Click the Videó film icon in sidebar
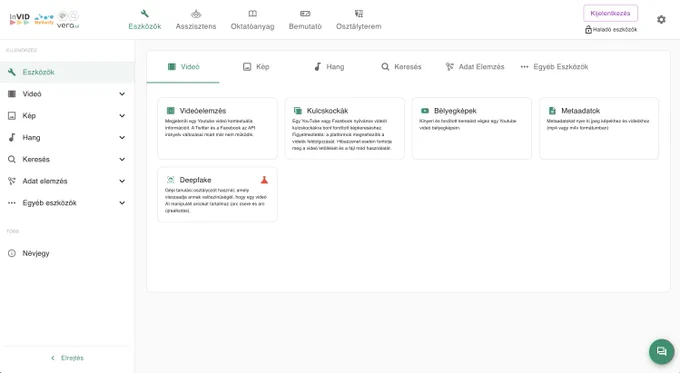Viewport: 680px width, 373px height. click(x=12, y=94)
